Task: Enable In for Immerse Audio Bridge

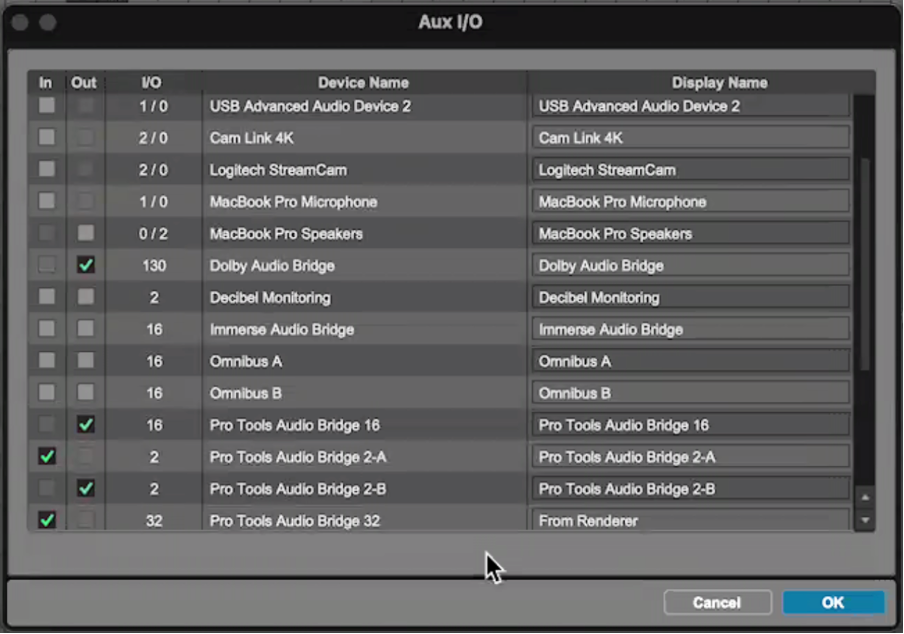Action: point(47,329)
